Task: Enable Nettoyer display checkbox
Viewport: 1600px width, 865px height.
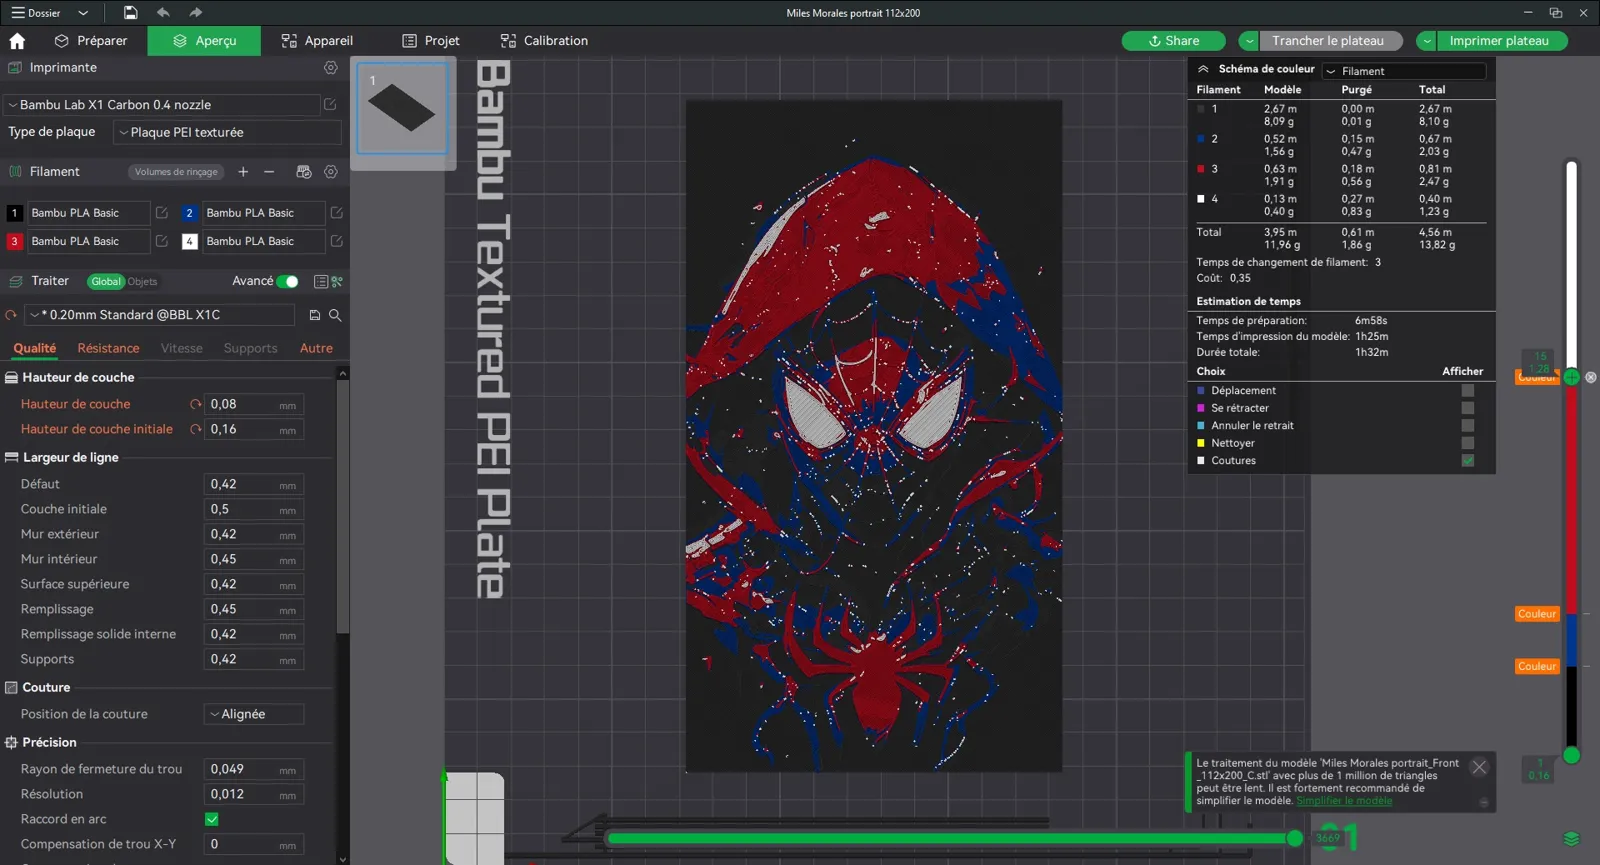Action: click(x=1468, y=443)
